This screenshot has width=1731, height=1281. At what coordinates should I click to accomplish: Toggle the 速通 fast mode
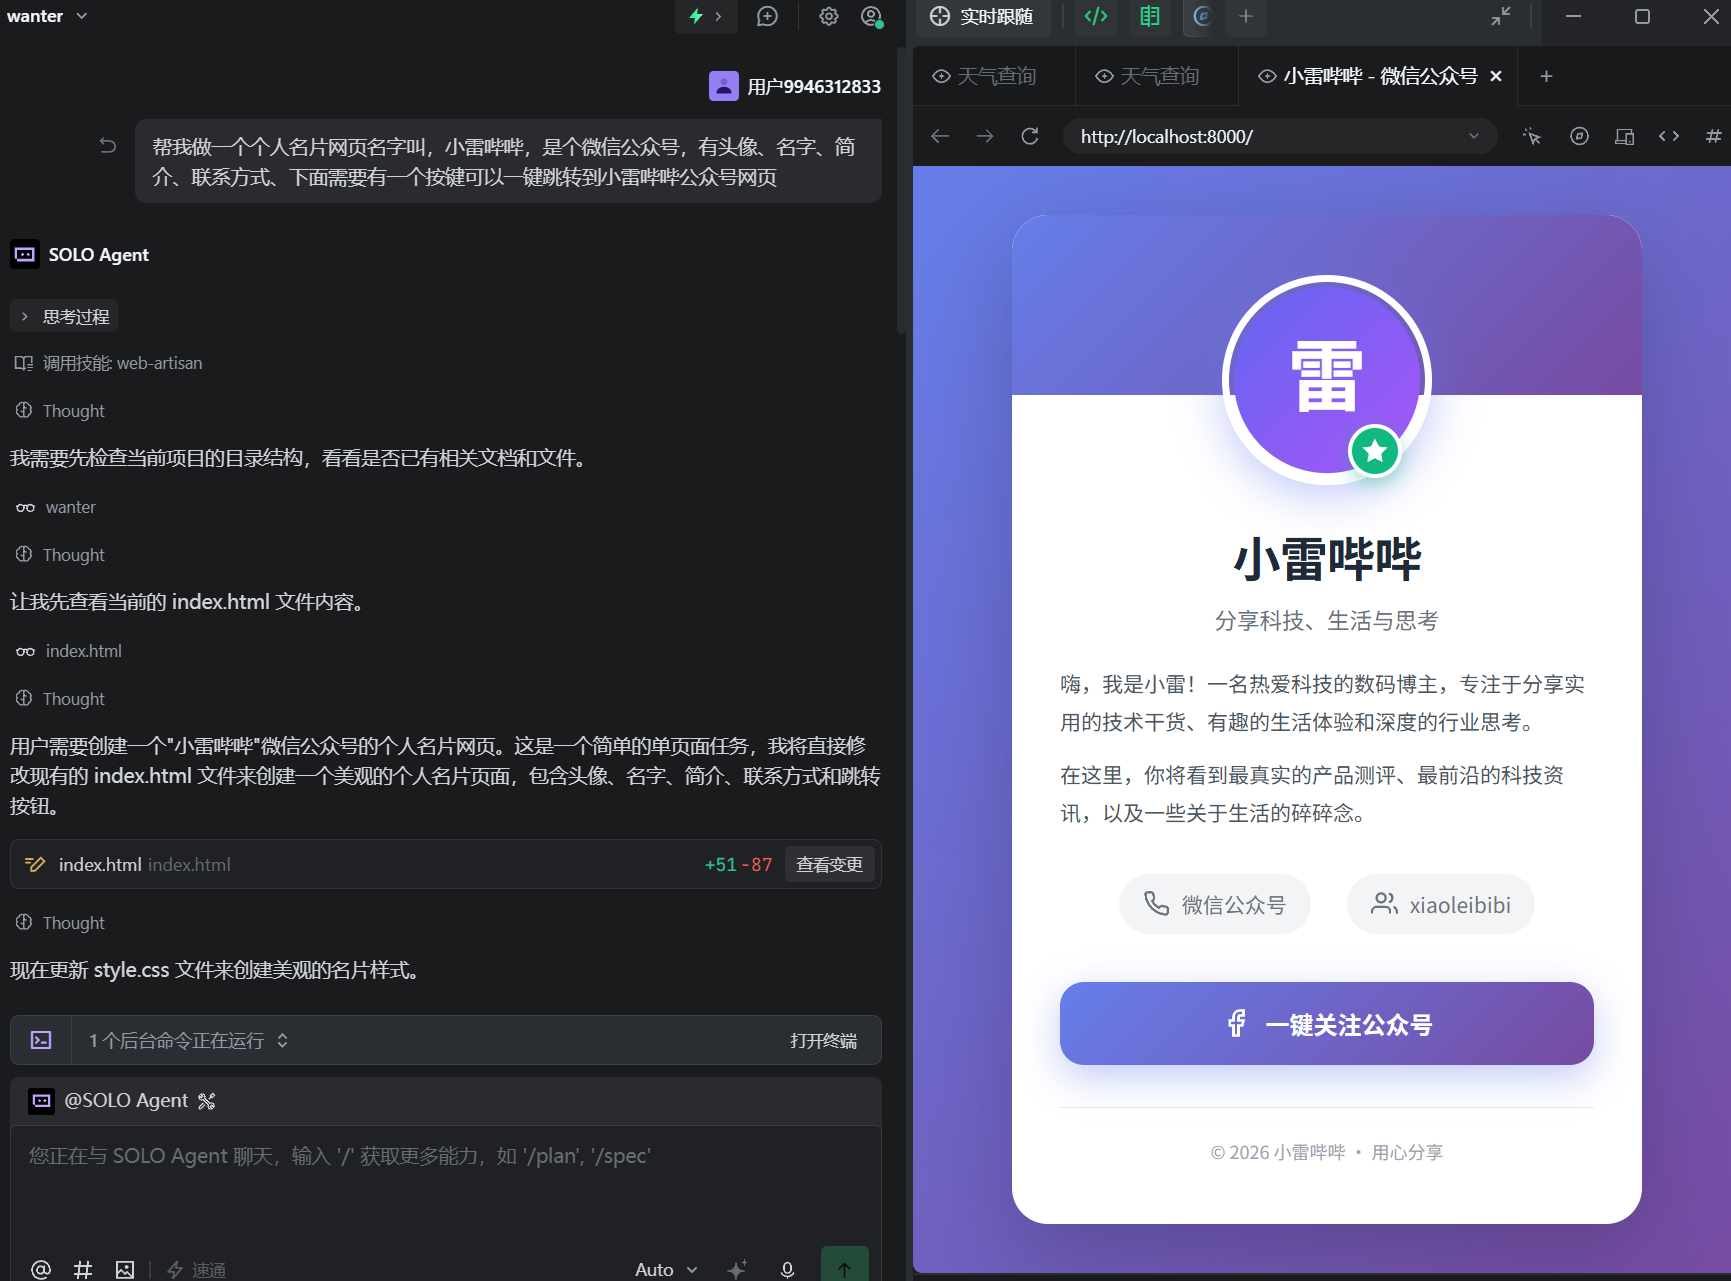coord(197,1270)
